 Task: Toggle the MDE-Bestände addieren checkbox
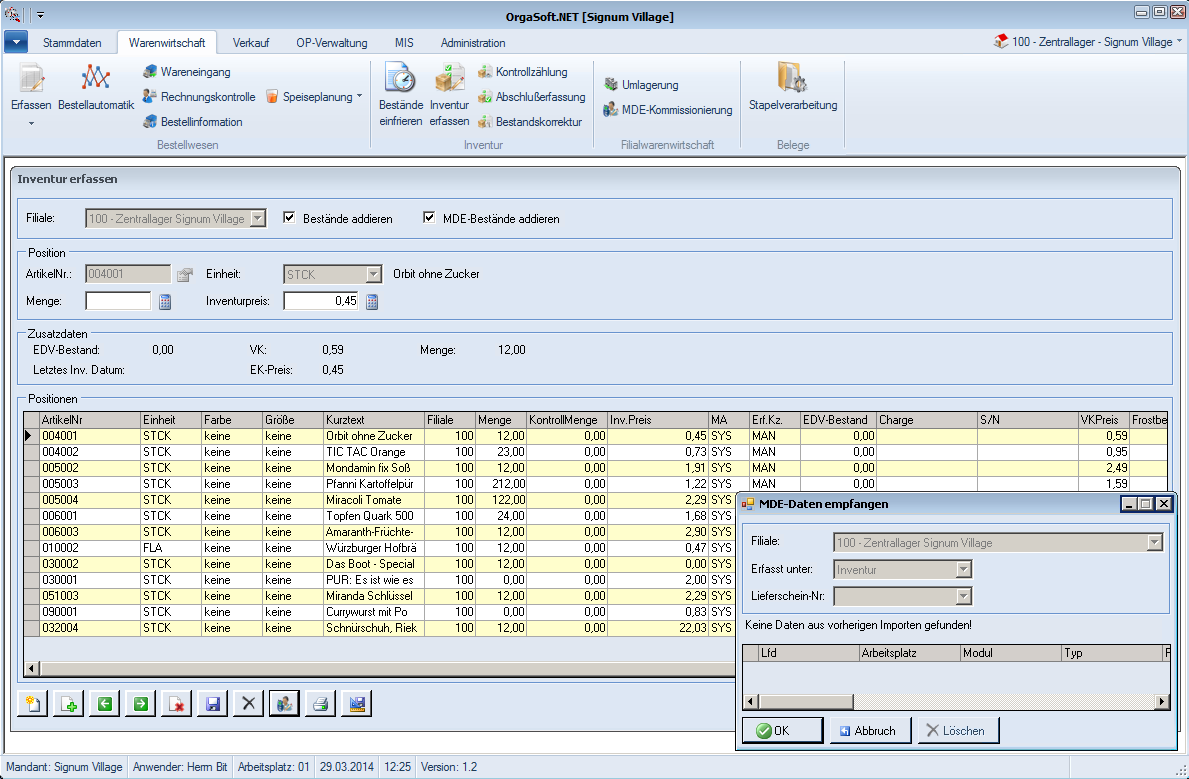tap(430, 218)
